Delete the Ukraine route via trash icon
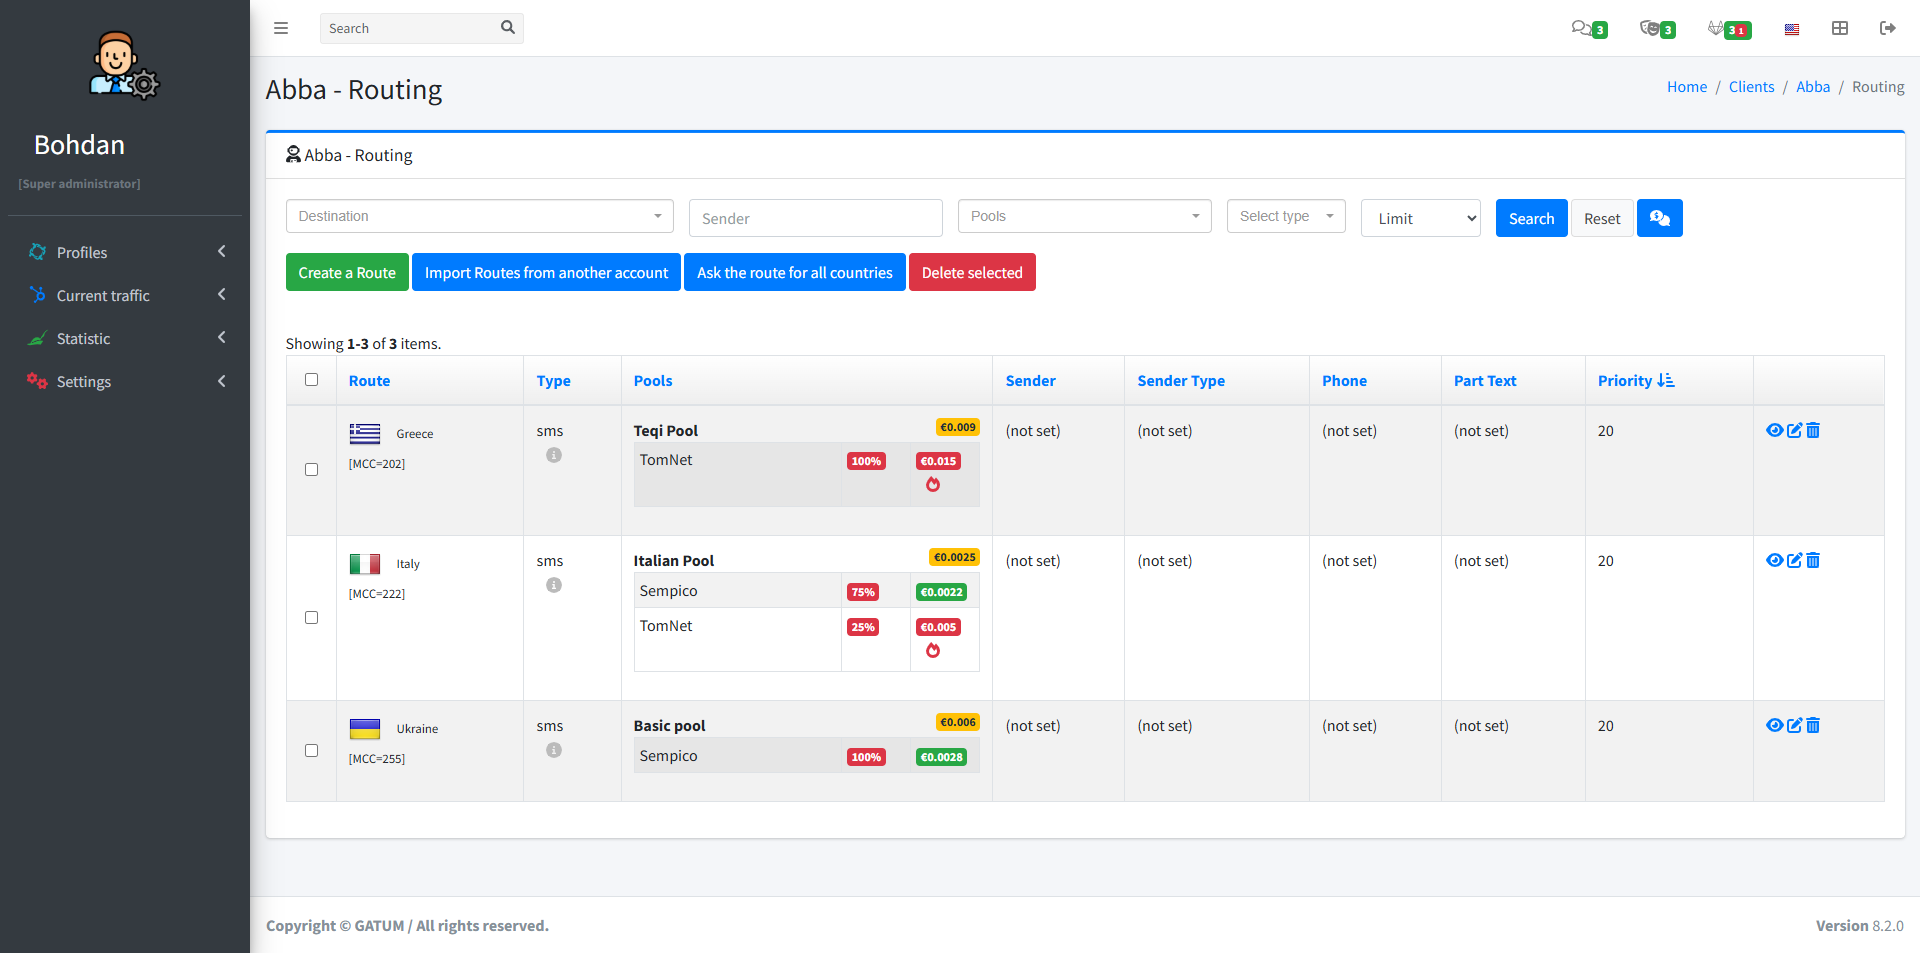This screenshot has width=1920, height=953. tap(1813, 725)
